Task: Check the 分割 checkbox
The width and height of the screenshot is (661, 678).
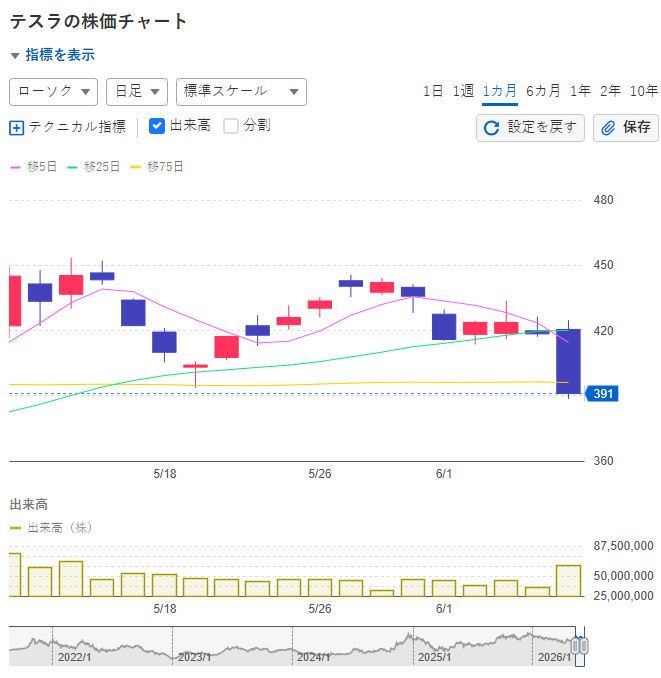Action: point(231,126)
